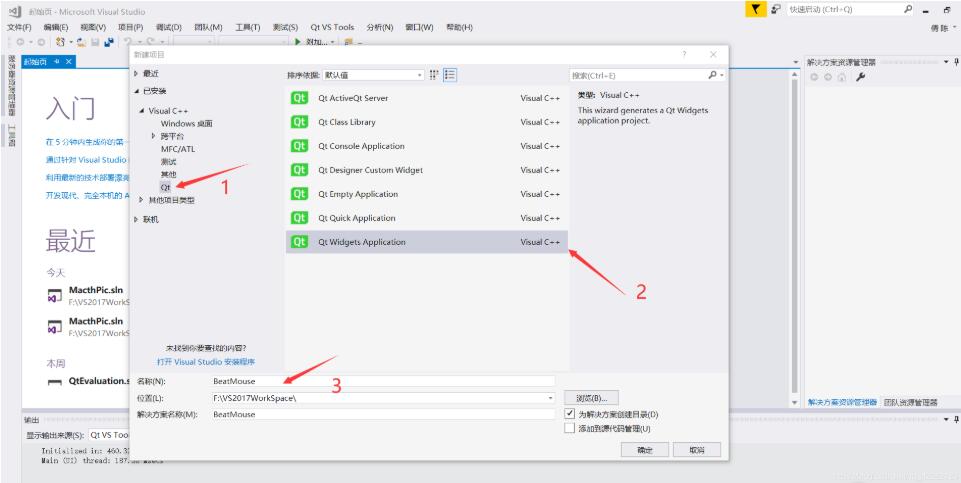Viewport: 961px width, 483px height.
Task: Open the View menu
Action: 93,28
